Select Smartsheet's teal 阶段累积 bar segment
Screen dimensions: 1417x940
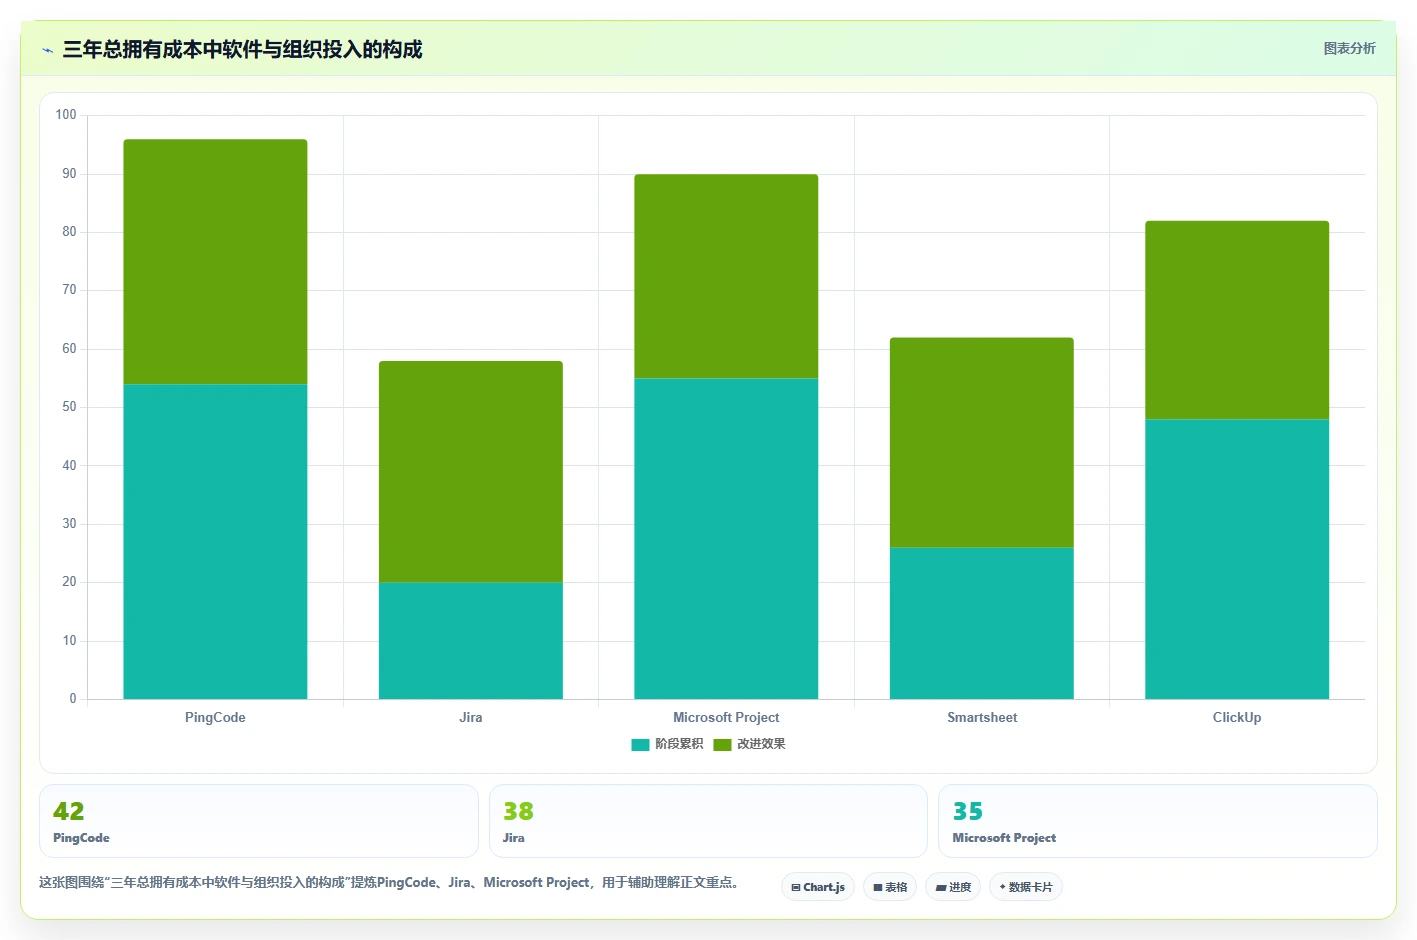click(982, 623)
